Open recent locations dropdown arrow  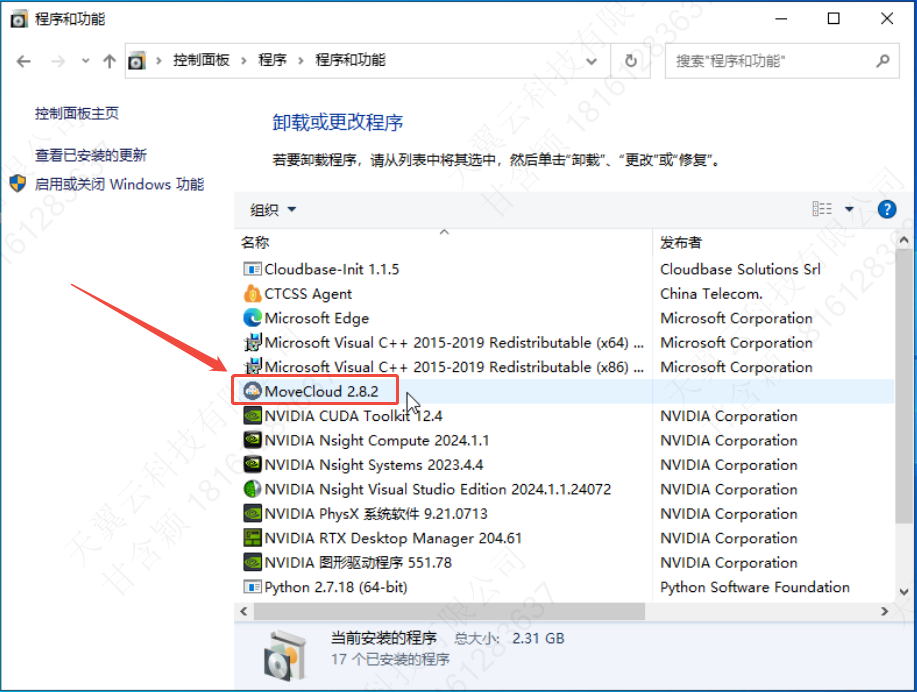(85, 61)
